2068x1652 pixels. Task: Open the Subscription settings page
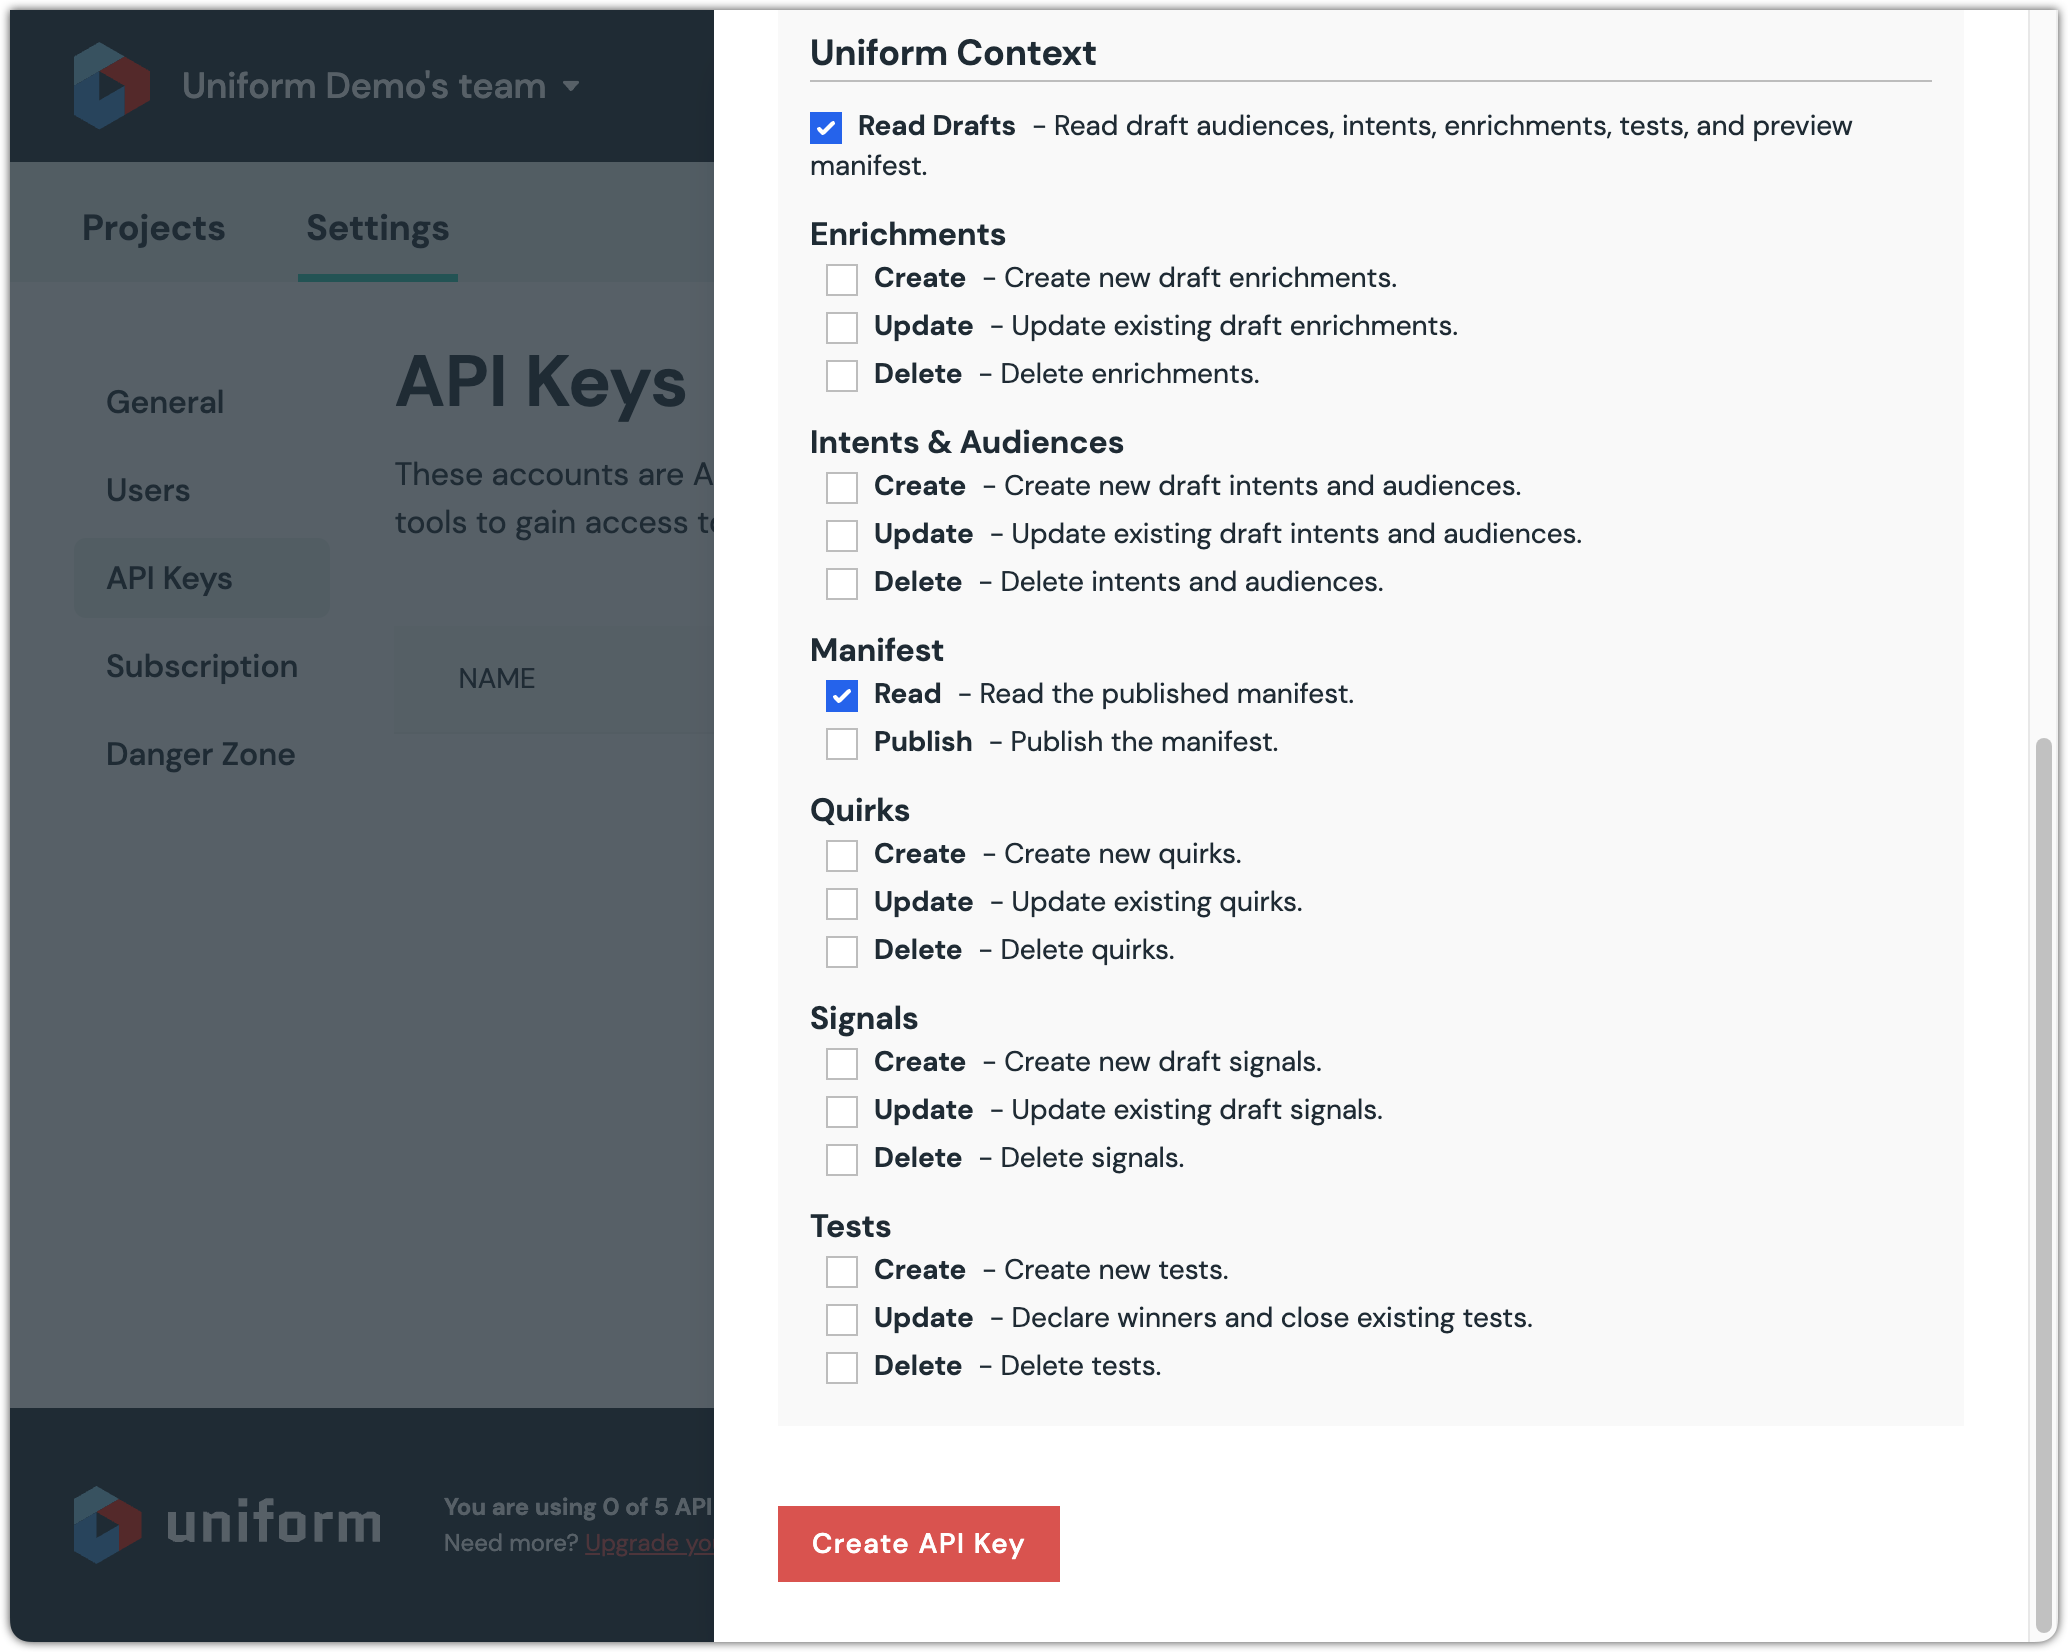click(x=202, y=666)
